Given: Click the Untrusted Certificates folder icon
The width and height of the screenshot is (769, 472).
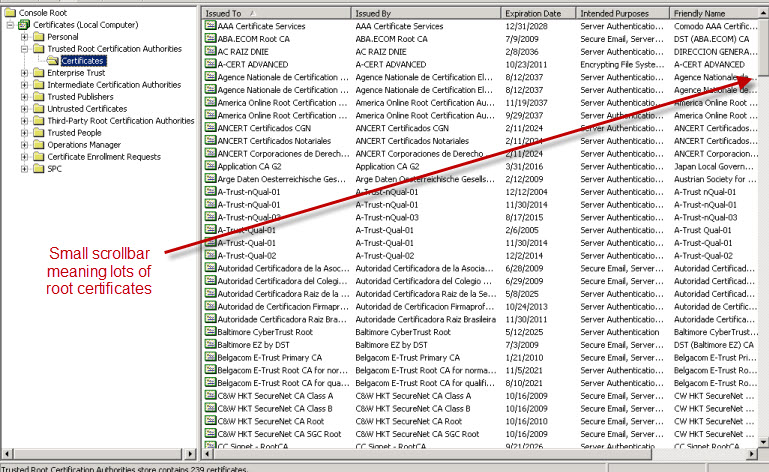Looking at the screenshot, I should point(38,109).
